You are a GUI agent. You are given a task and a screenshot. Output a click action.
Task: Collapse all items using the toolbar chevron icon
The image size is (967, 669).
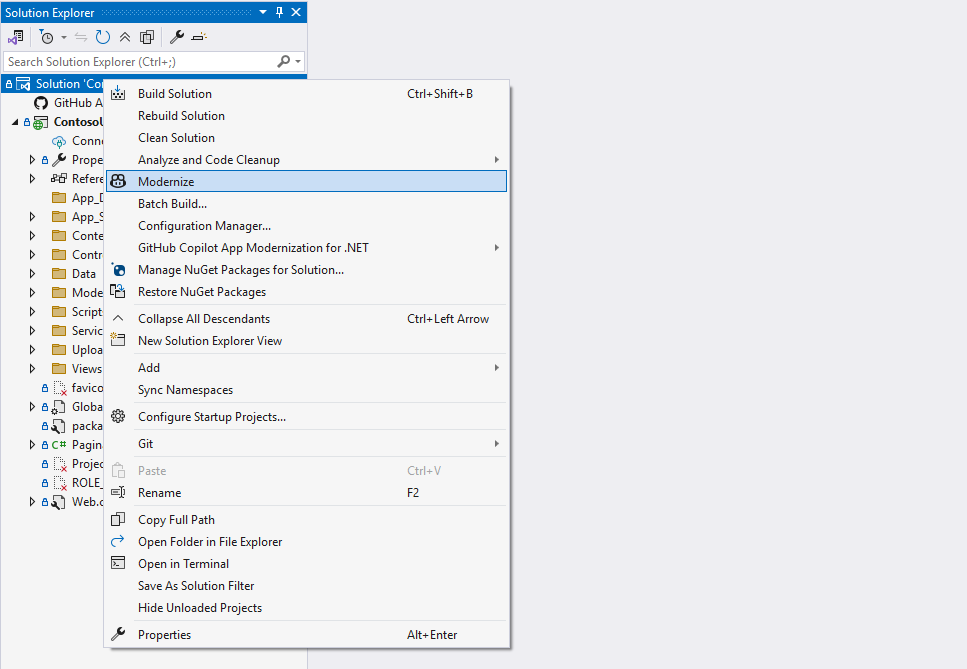point(124,37)
